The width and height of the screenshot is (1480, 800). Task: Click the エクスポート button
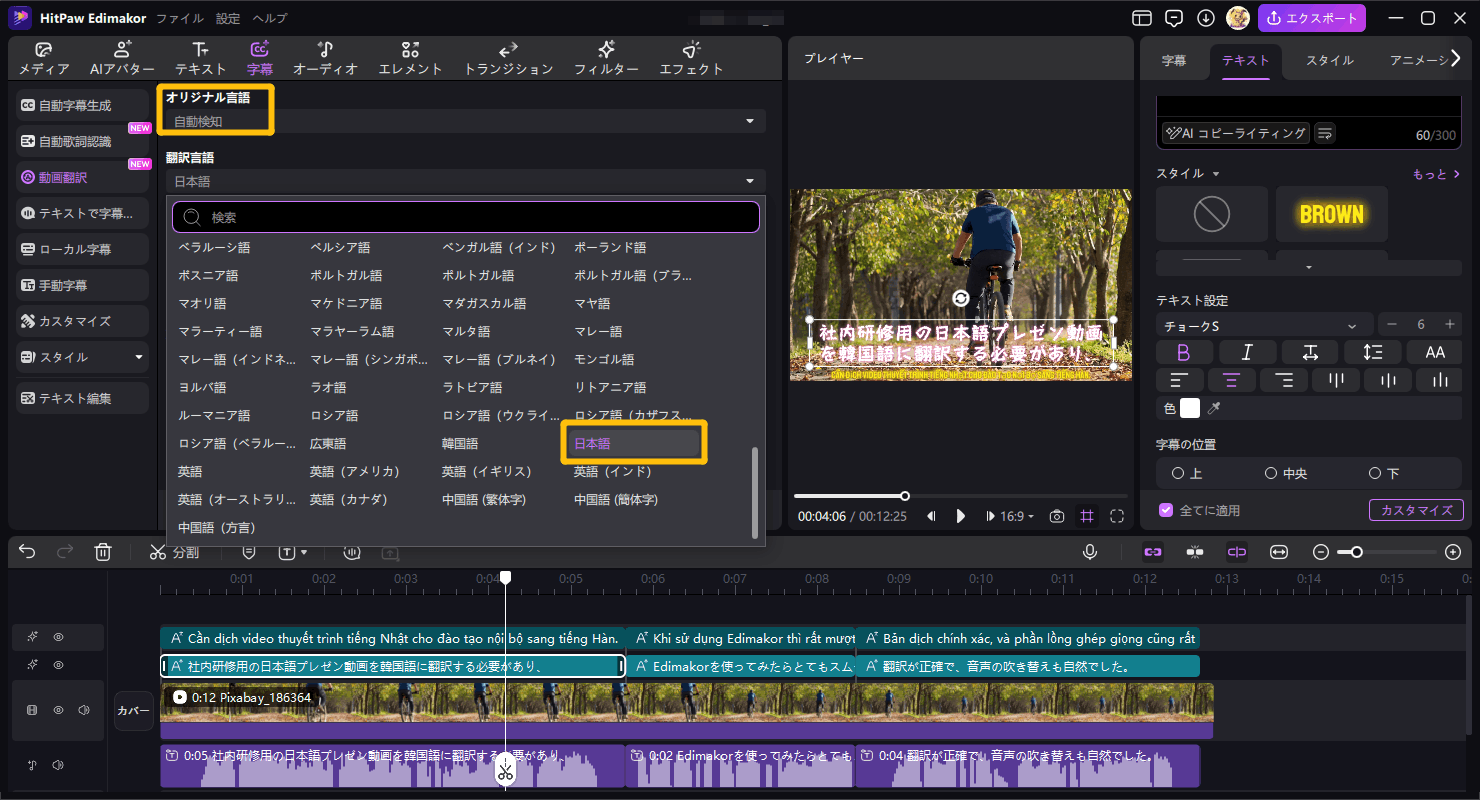1311,18
